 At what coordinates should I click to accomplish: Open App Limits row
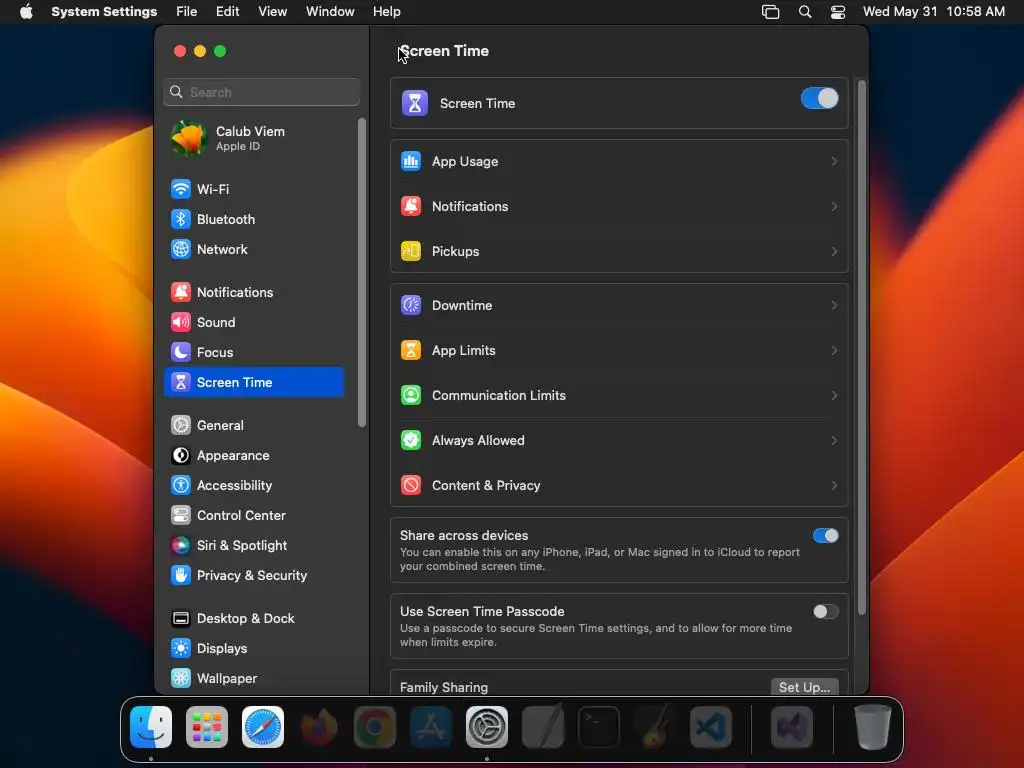point(619,351)
